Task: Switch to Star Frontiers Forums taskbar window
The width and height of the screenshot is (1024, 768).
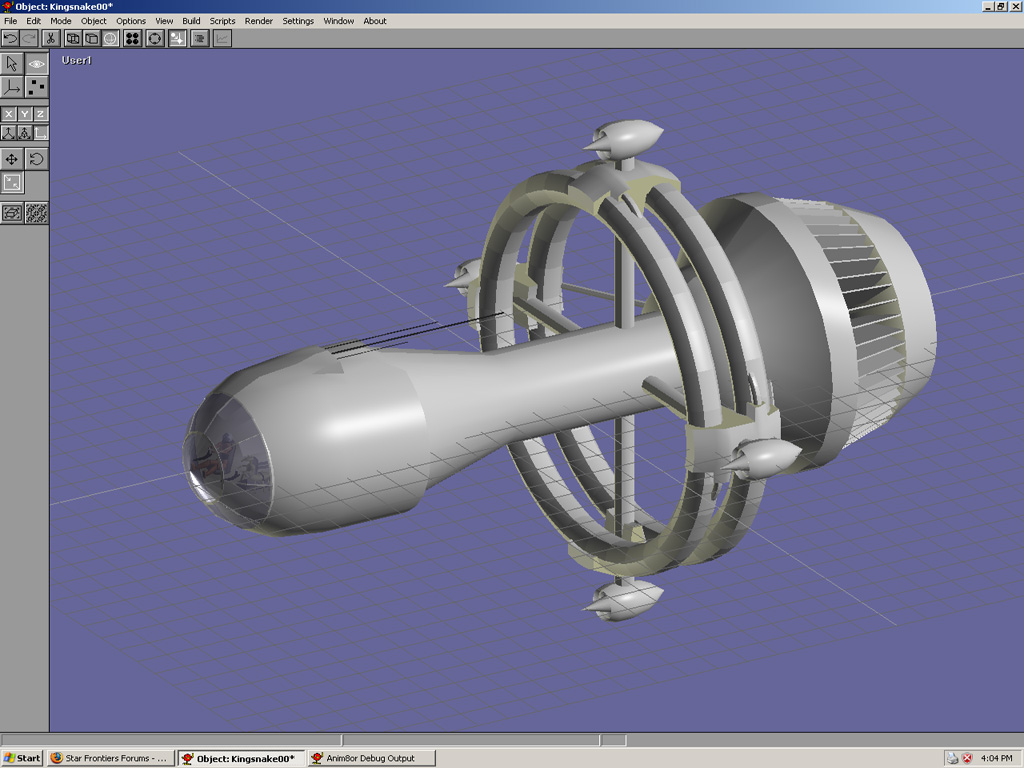Action: [111, 758]
